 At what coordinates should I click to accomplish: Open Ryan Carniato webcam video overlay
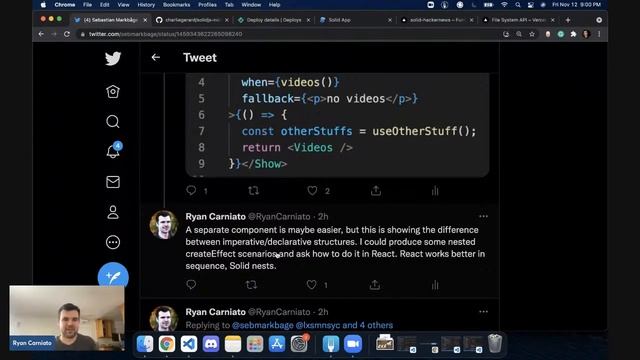(67, 318)
